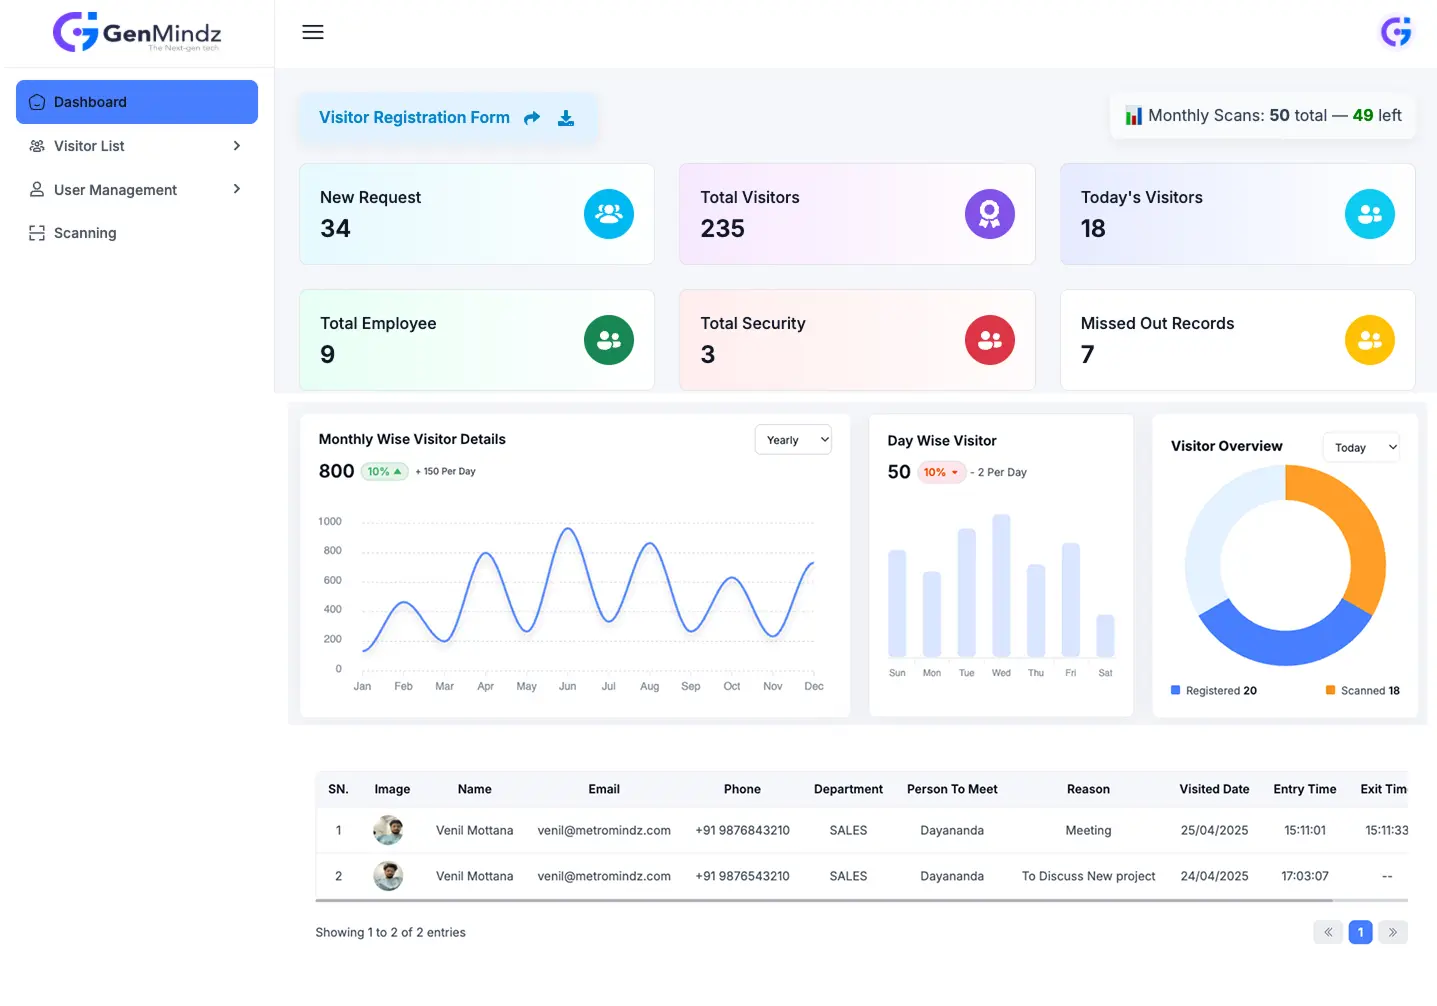
Task: Click the Total Security red icon
Action: [989, 340]
